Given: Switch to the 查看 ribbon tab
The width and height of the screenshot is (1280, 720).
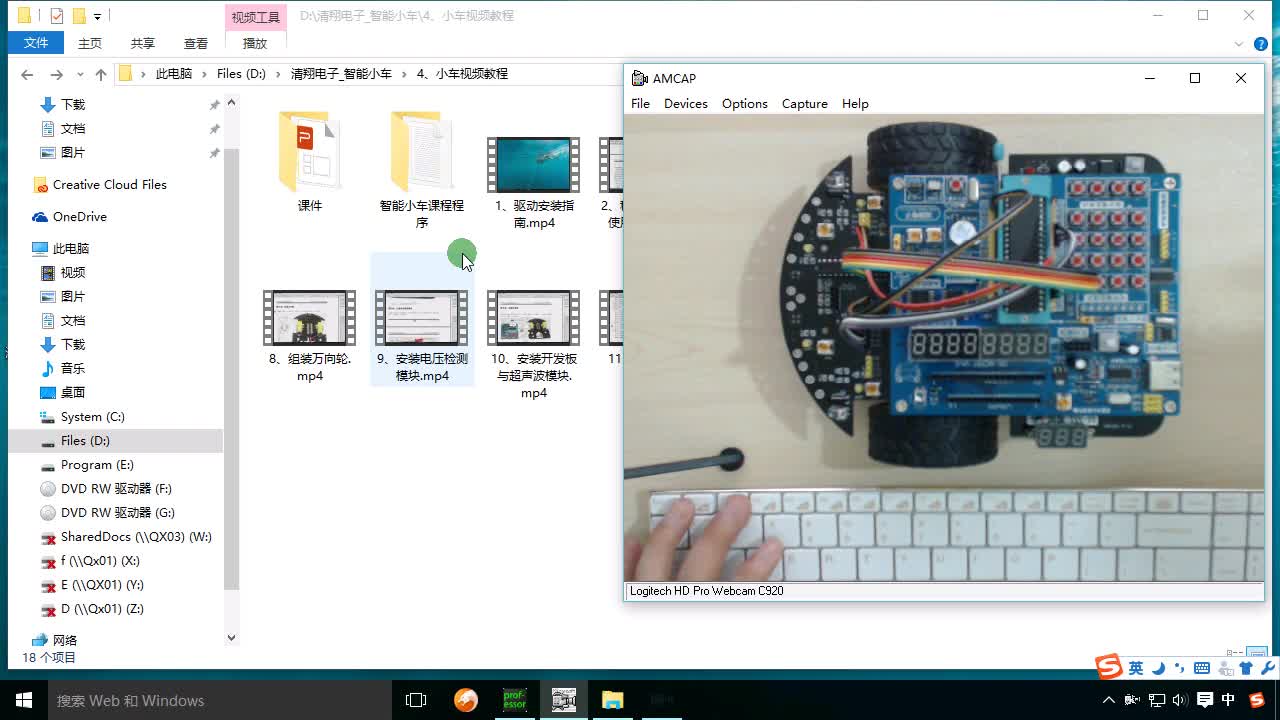Looking at the screenshot, I should pyautogui.click(x=196, y=43).
